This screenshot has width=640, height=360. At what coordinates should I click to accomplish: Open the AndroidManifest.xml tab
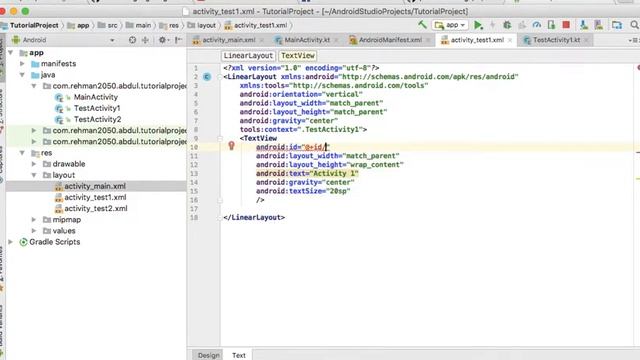390,40
